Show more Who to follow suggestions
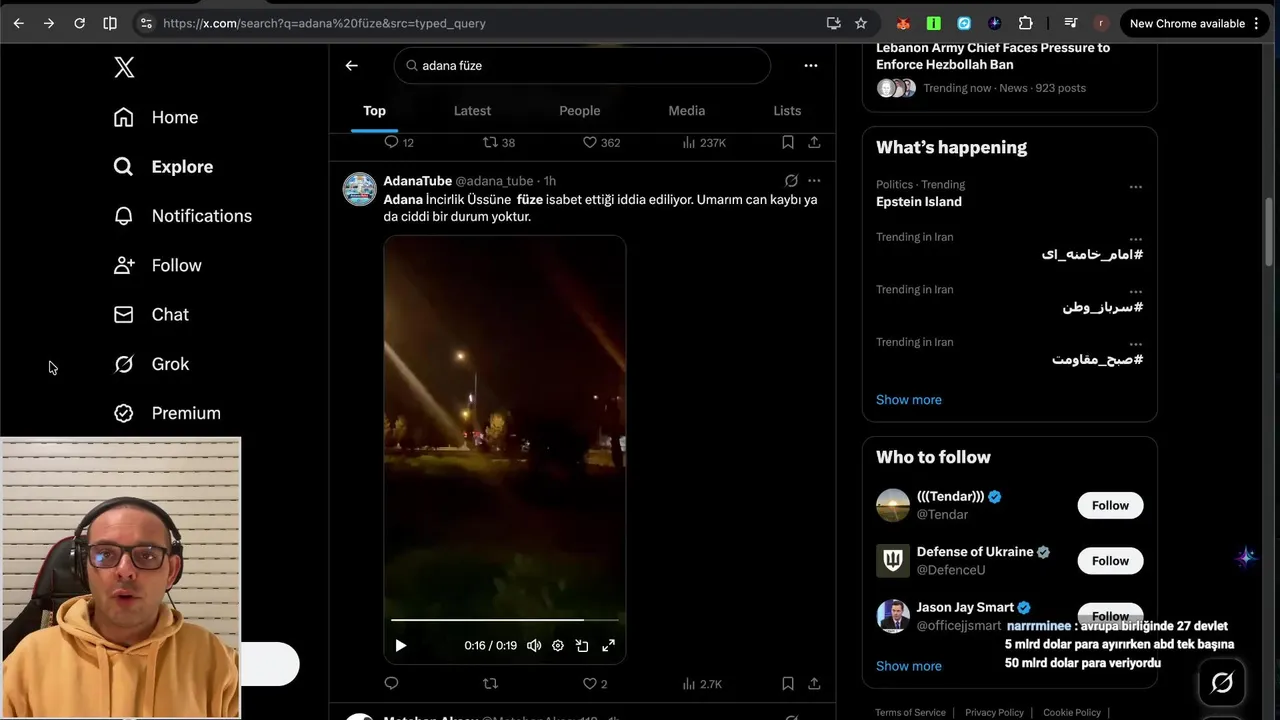The height and width of the screenshot is (720, 1280). pos(909,666)
